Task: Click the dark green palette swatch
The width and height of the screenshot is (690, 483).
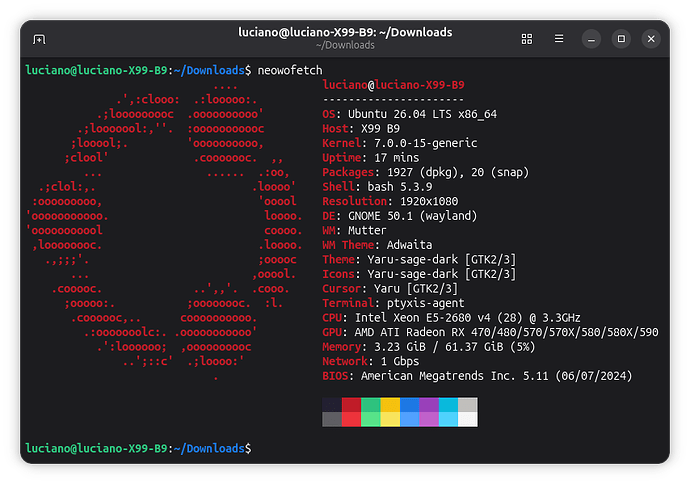Action: 371,405
